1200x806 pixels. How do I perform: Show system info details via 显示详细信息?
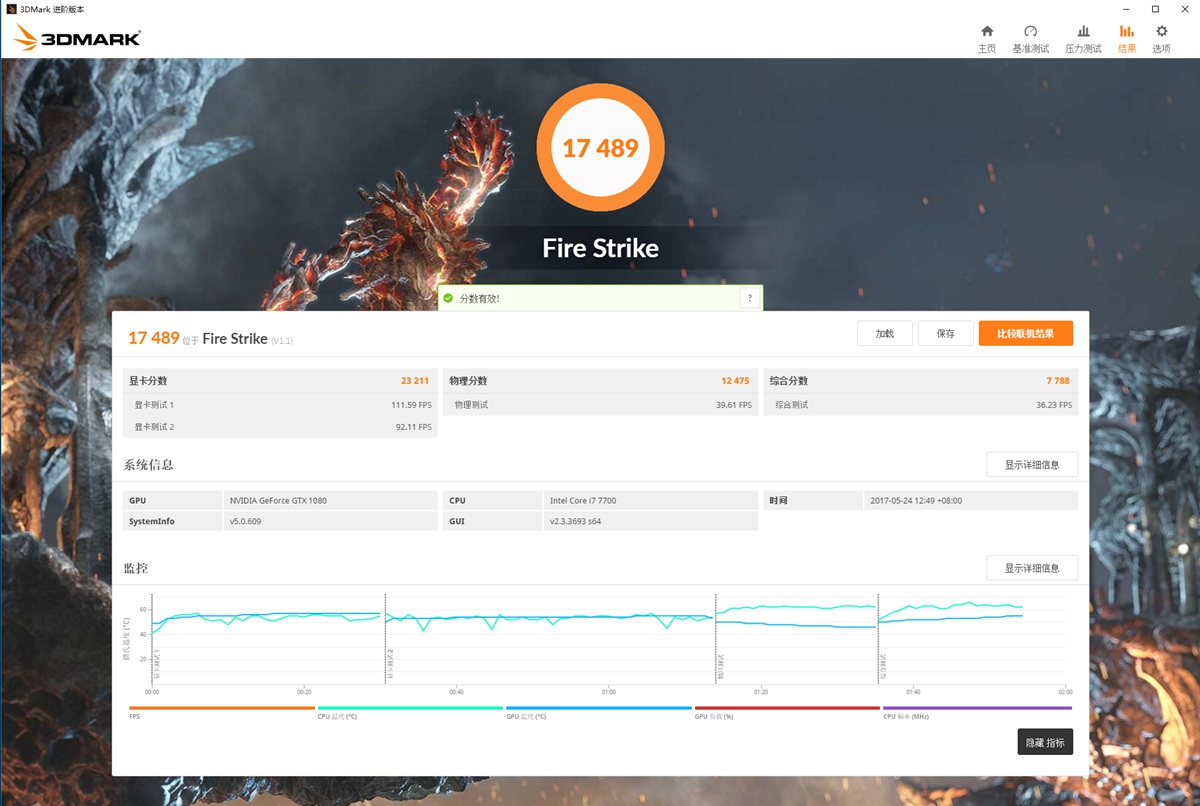1032,465
